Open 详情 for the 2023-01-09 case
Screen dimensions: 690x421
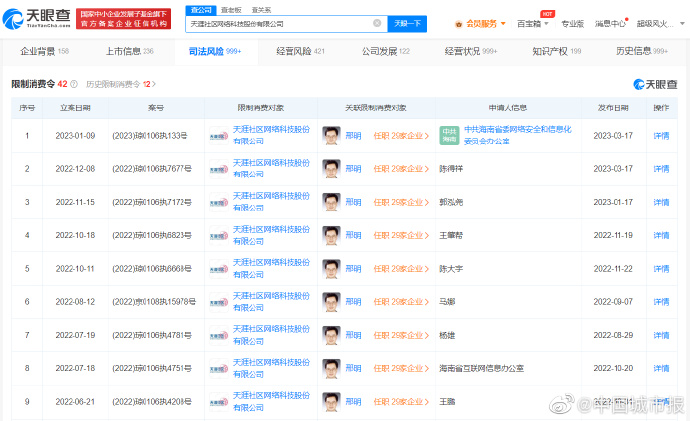661,136
